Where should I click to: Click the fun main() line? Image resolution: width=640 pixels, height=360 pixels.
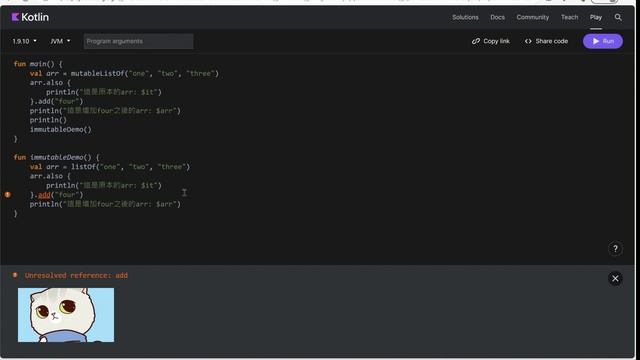(x=38, y=64)
